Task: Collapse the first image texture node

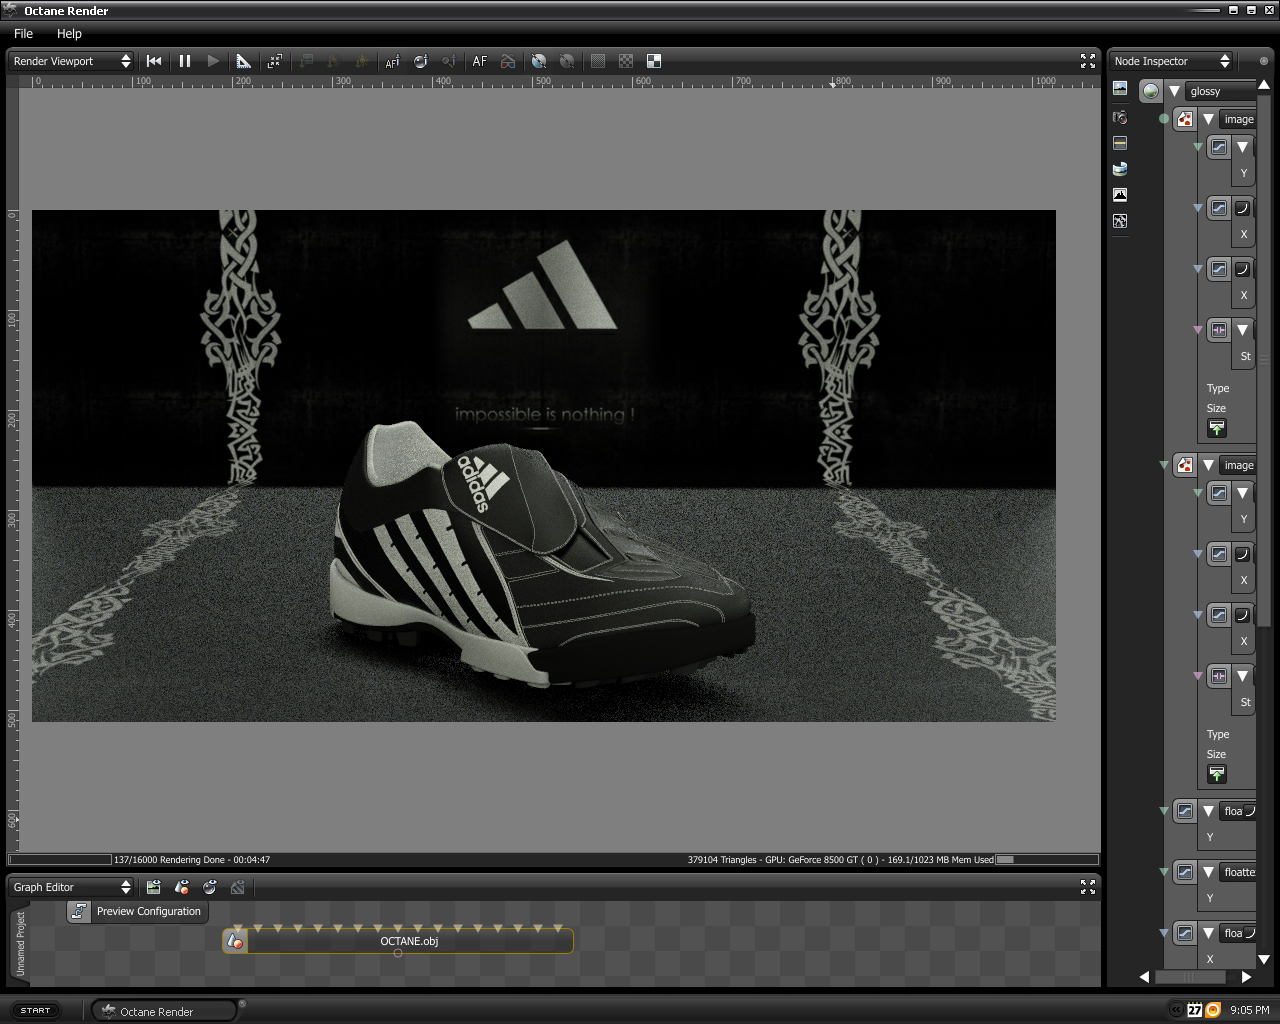Action: [1208, 119]
